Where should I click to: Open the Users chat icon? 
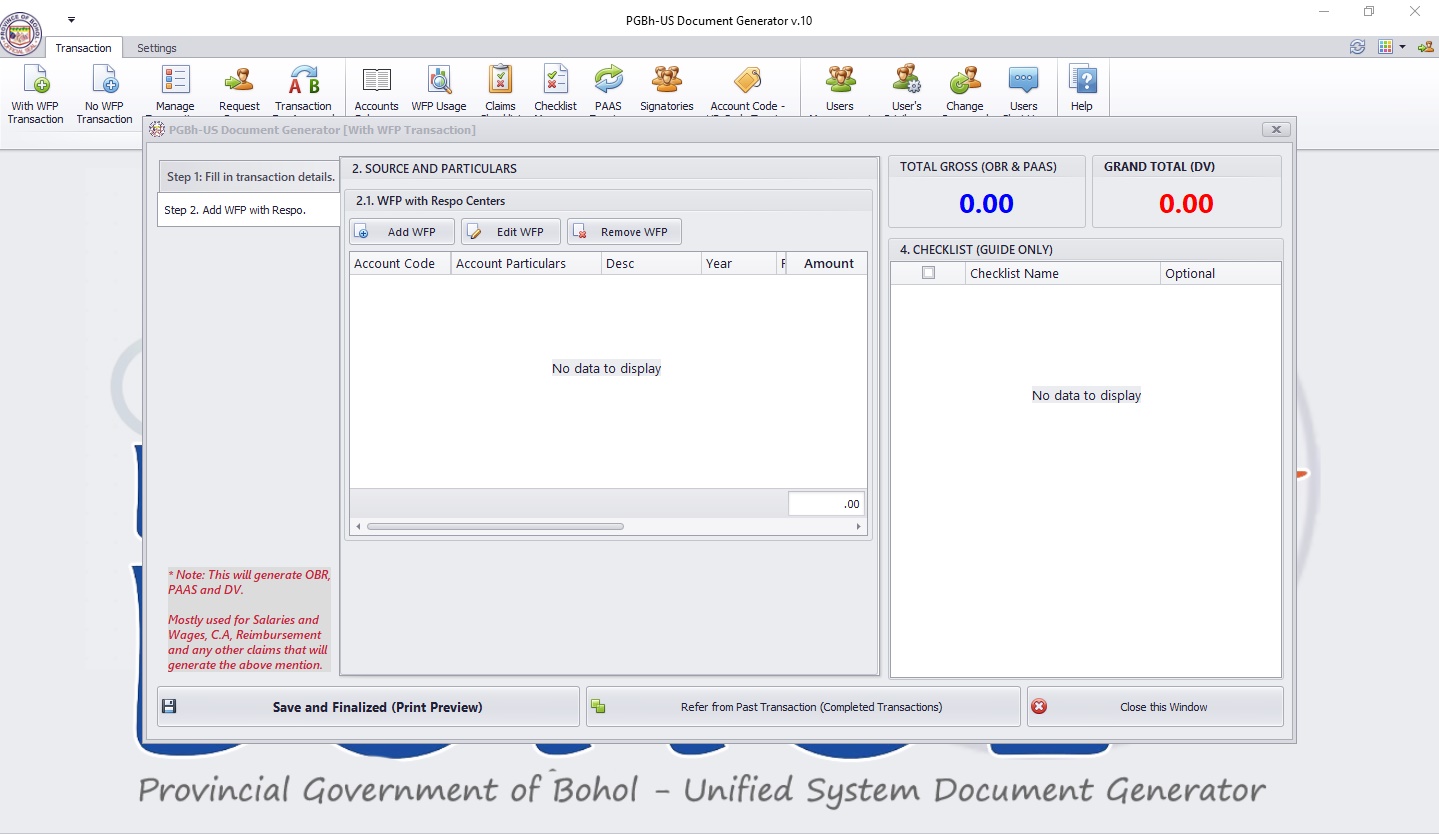[1023, 90]
